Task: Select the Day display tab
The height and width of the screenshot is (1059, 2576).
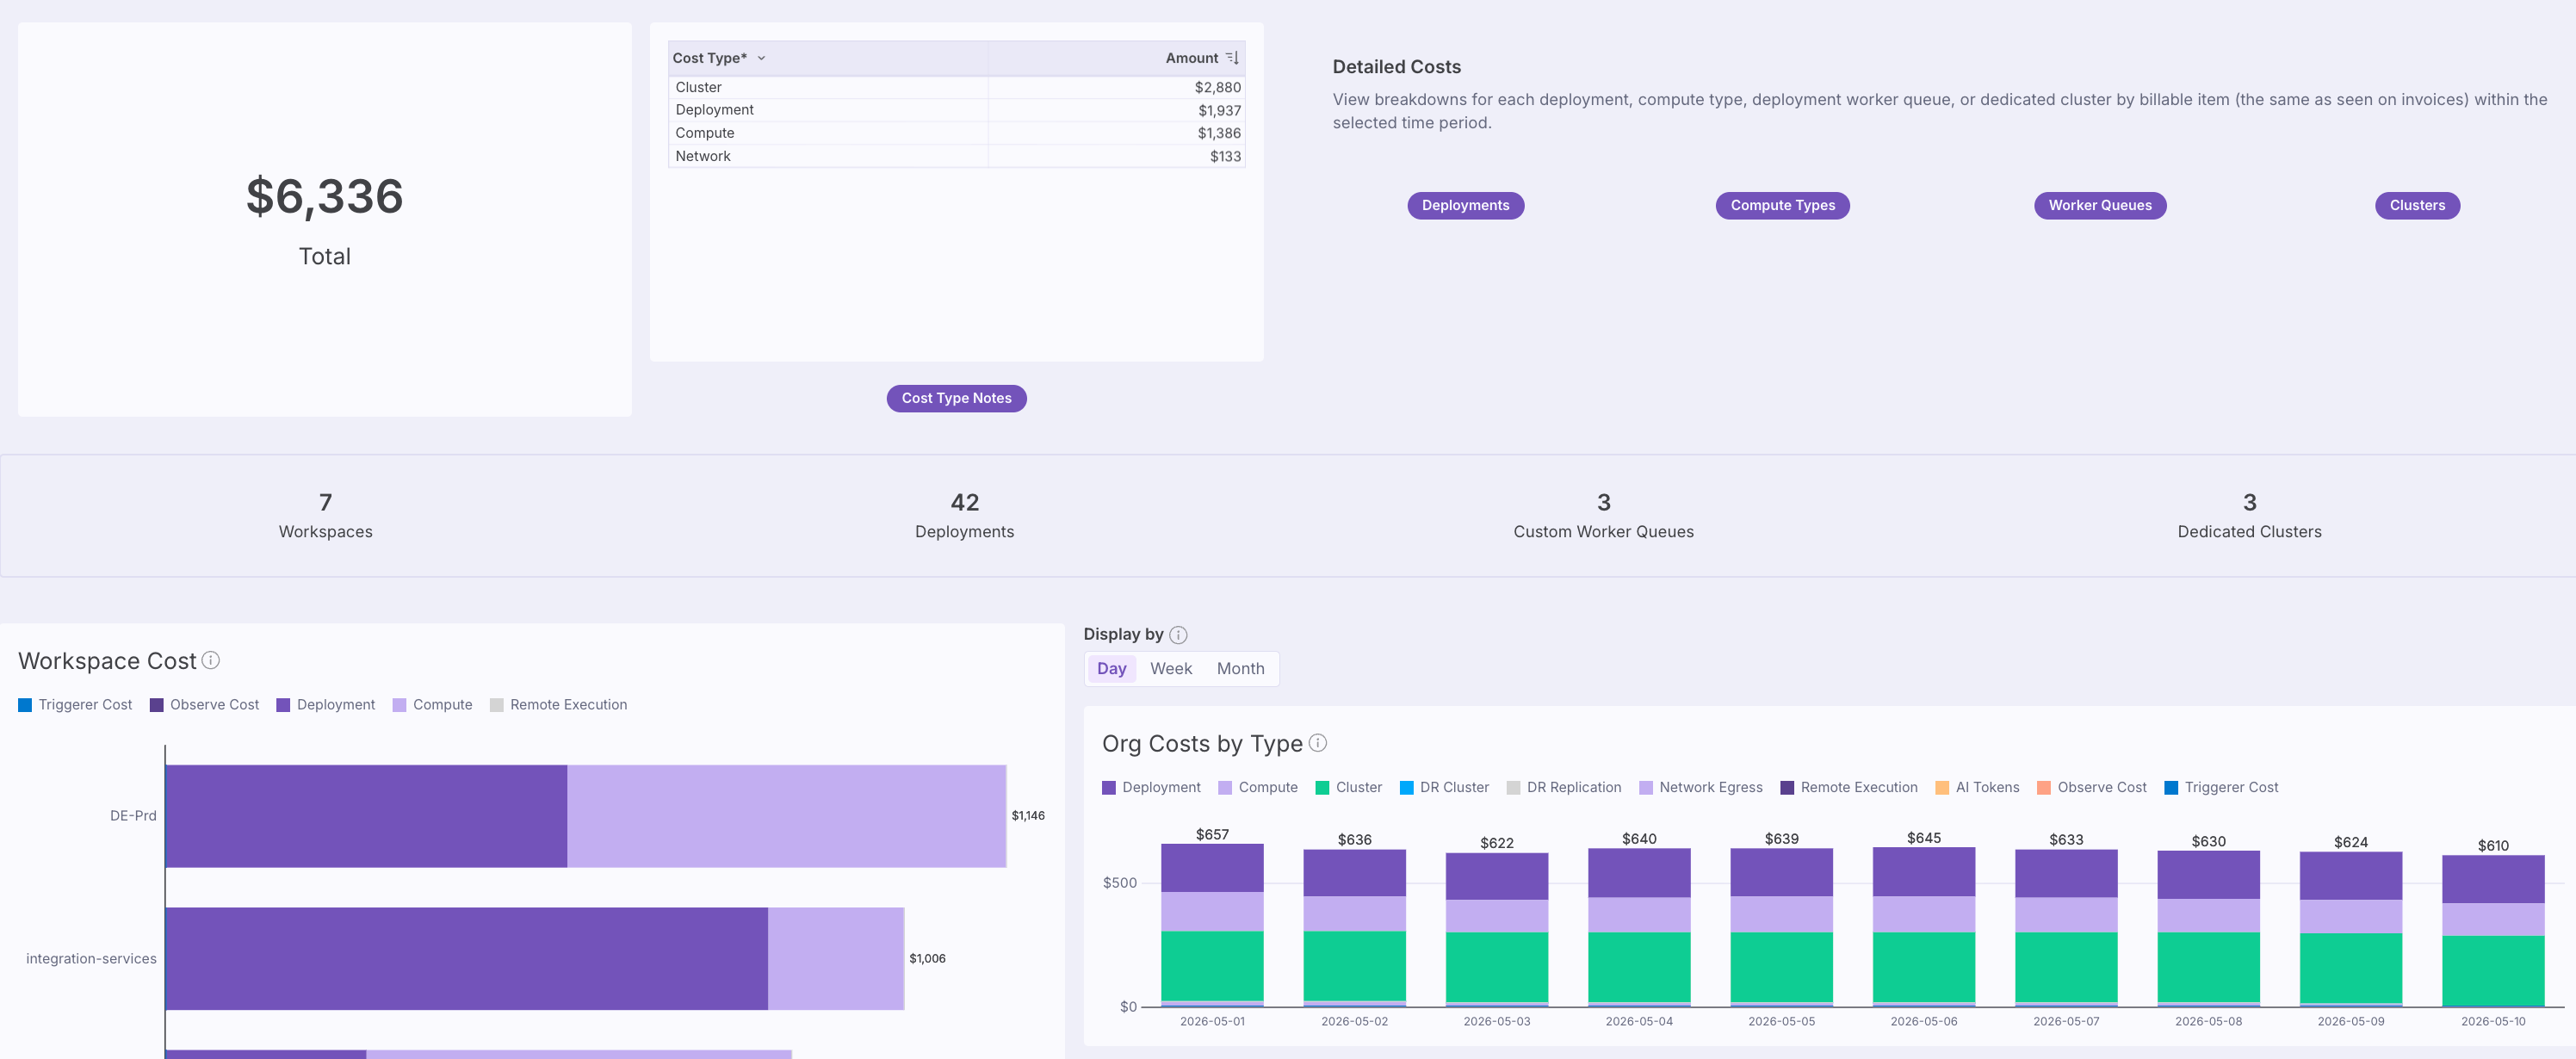Action: pos(1111,668)
